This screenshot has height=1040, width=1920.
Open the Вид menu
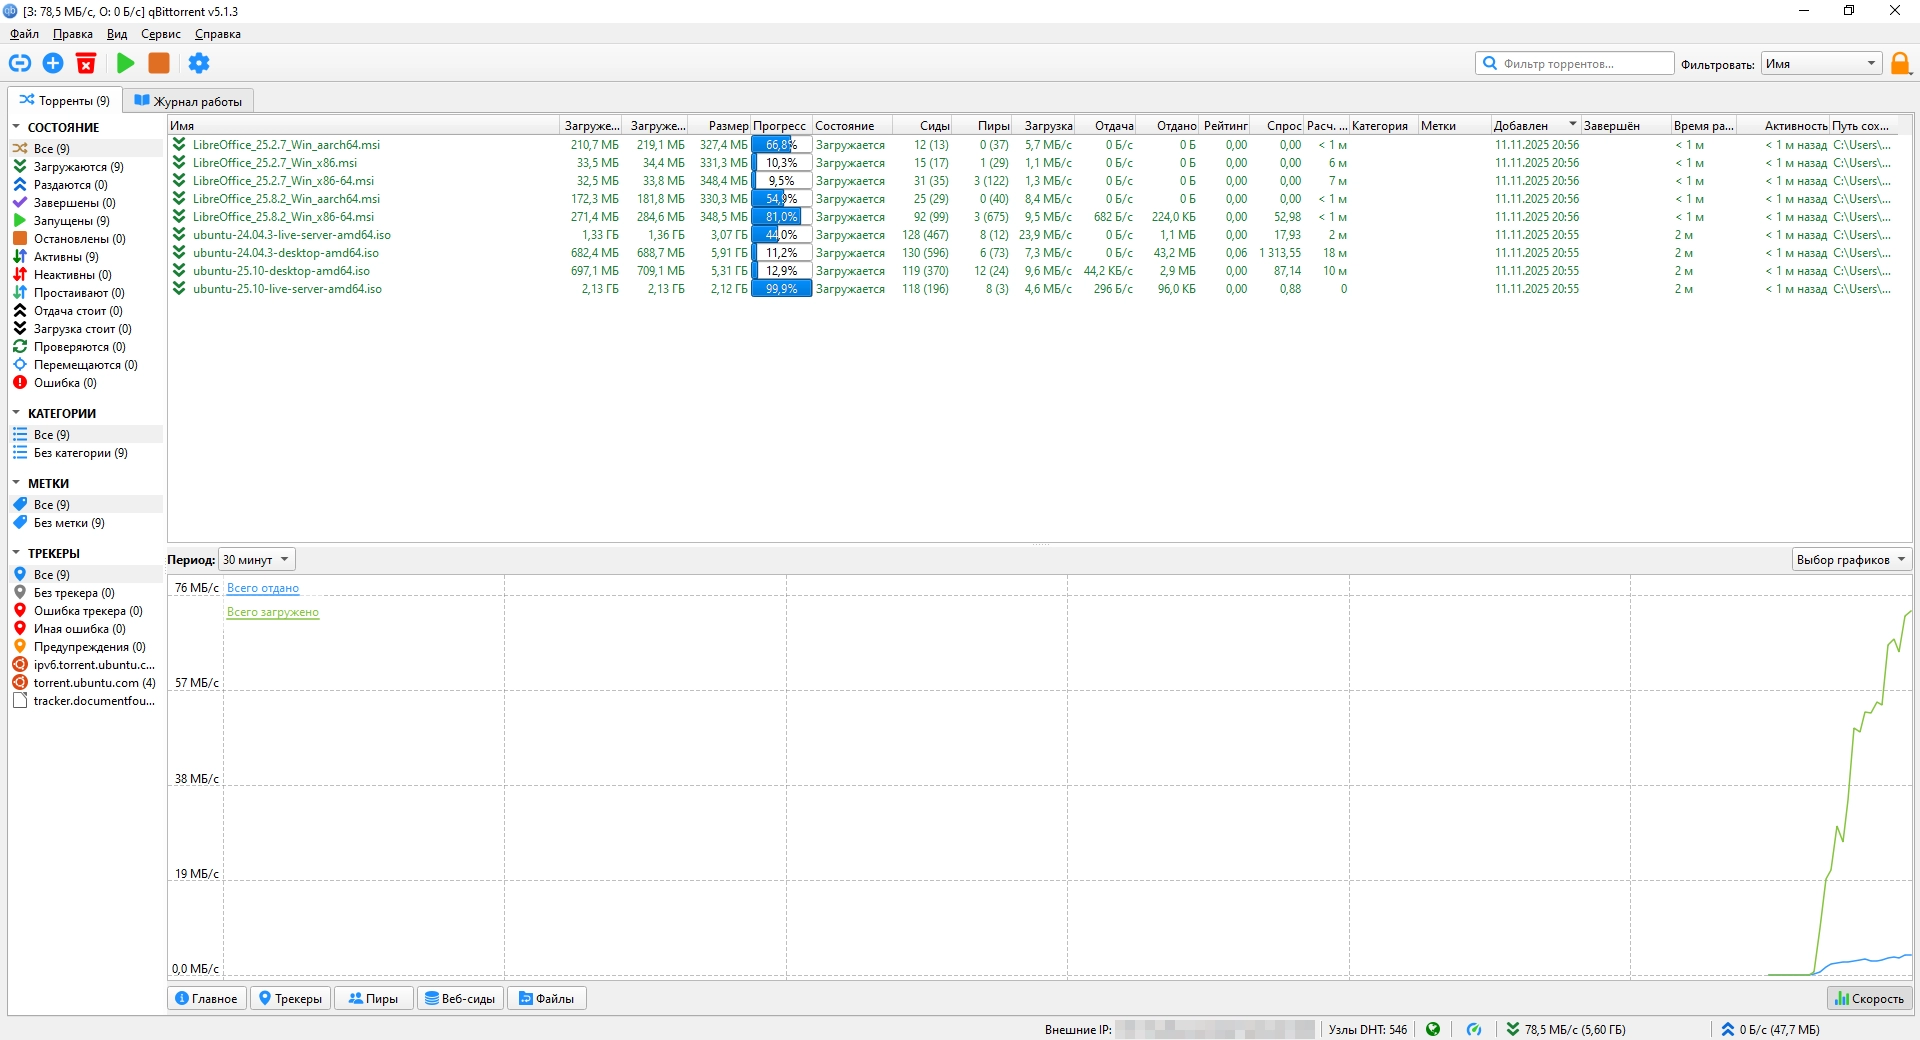pos(117,34)
